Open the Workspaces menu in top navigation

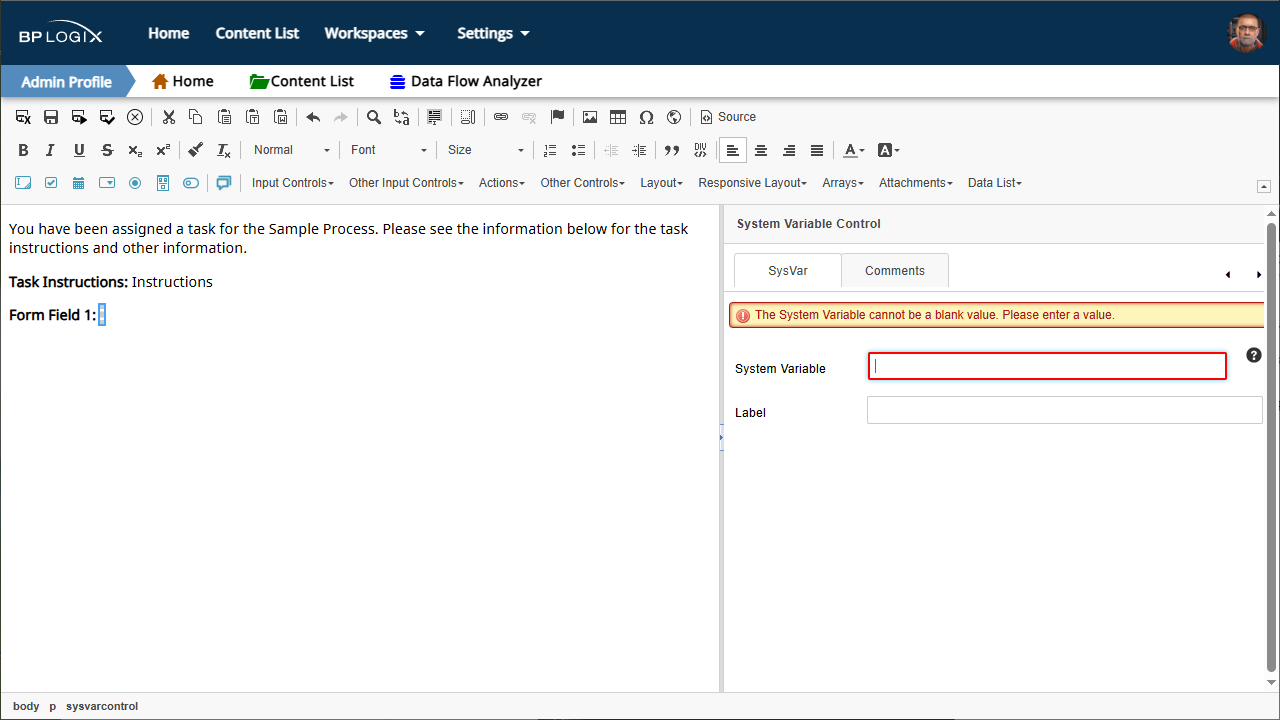[374, 33]
